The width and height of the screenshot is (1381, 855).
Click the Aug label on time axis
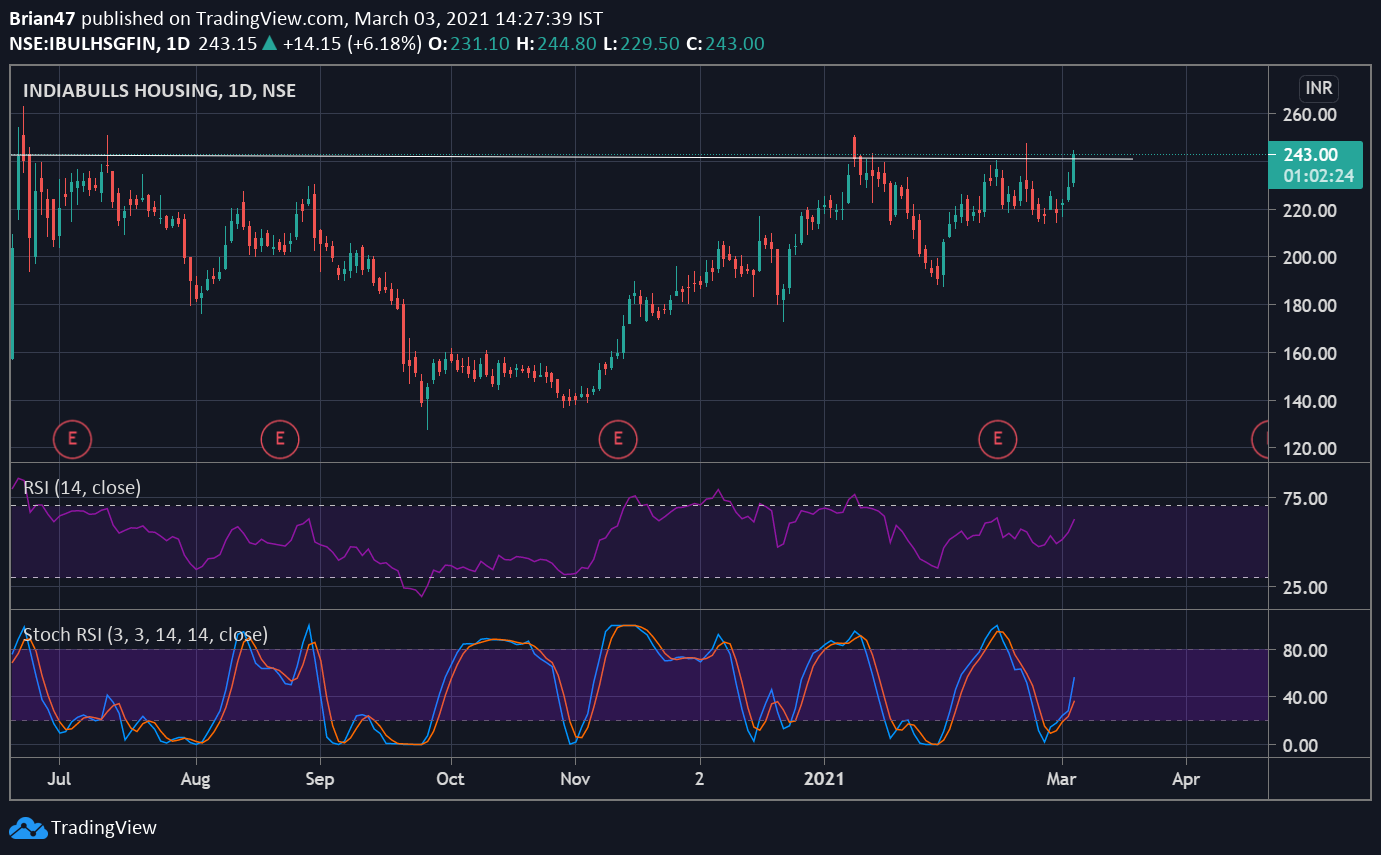coord(196,778)
